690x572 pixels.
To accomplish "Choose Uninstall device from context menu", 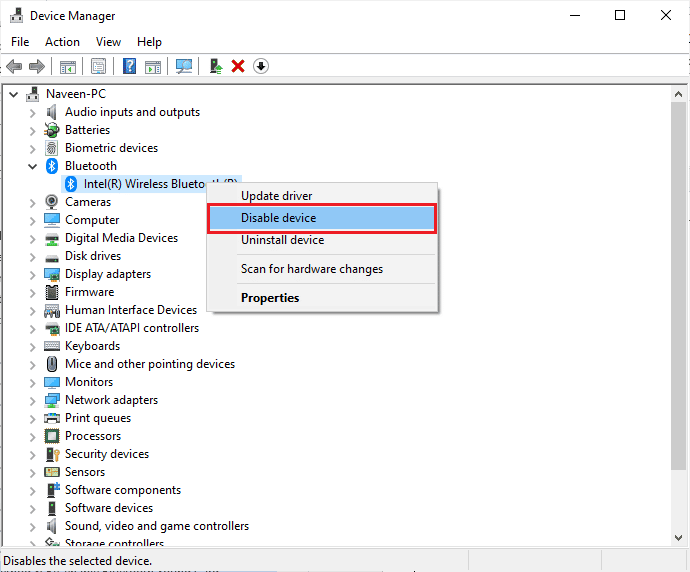I will (323, 240).
